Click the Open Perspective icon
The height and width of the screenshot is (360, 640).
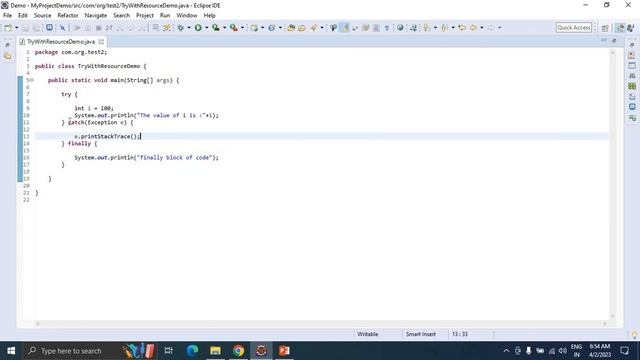click(605, 28)
